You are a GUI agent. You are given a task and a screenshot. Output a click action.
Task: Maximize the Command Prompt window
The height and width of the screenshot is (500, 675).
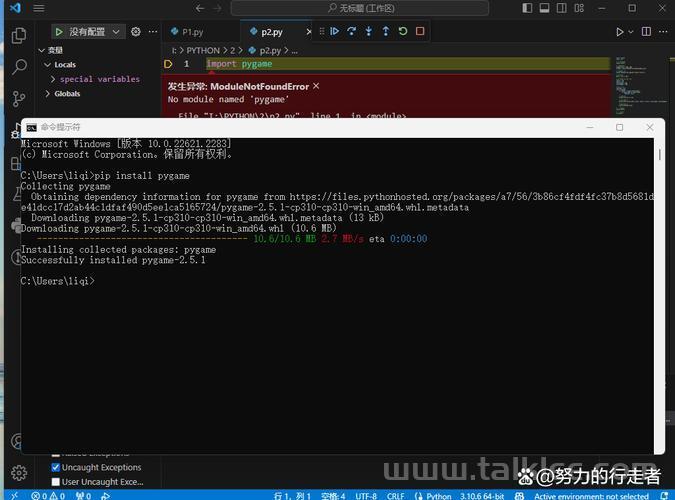[619, 127]
